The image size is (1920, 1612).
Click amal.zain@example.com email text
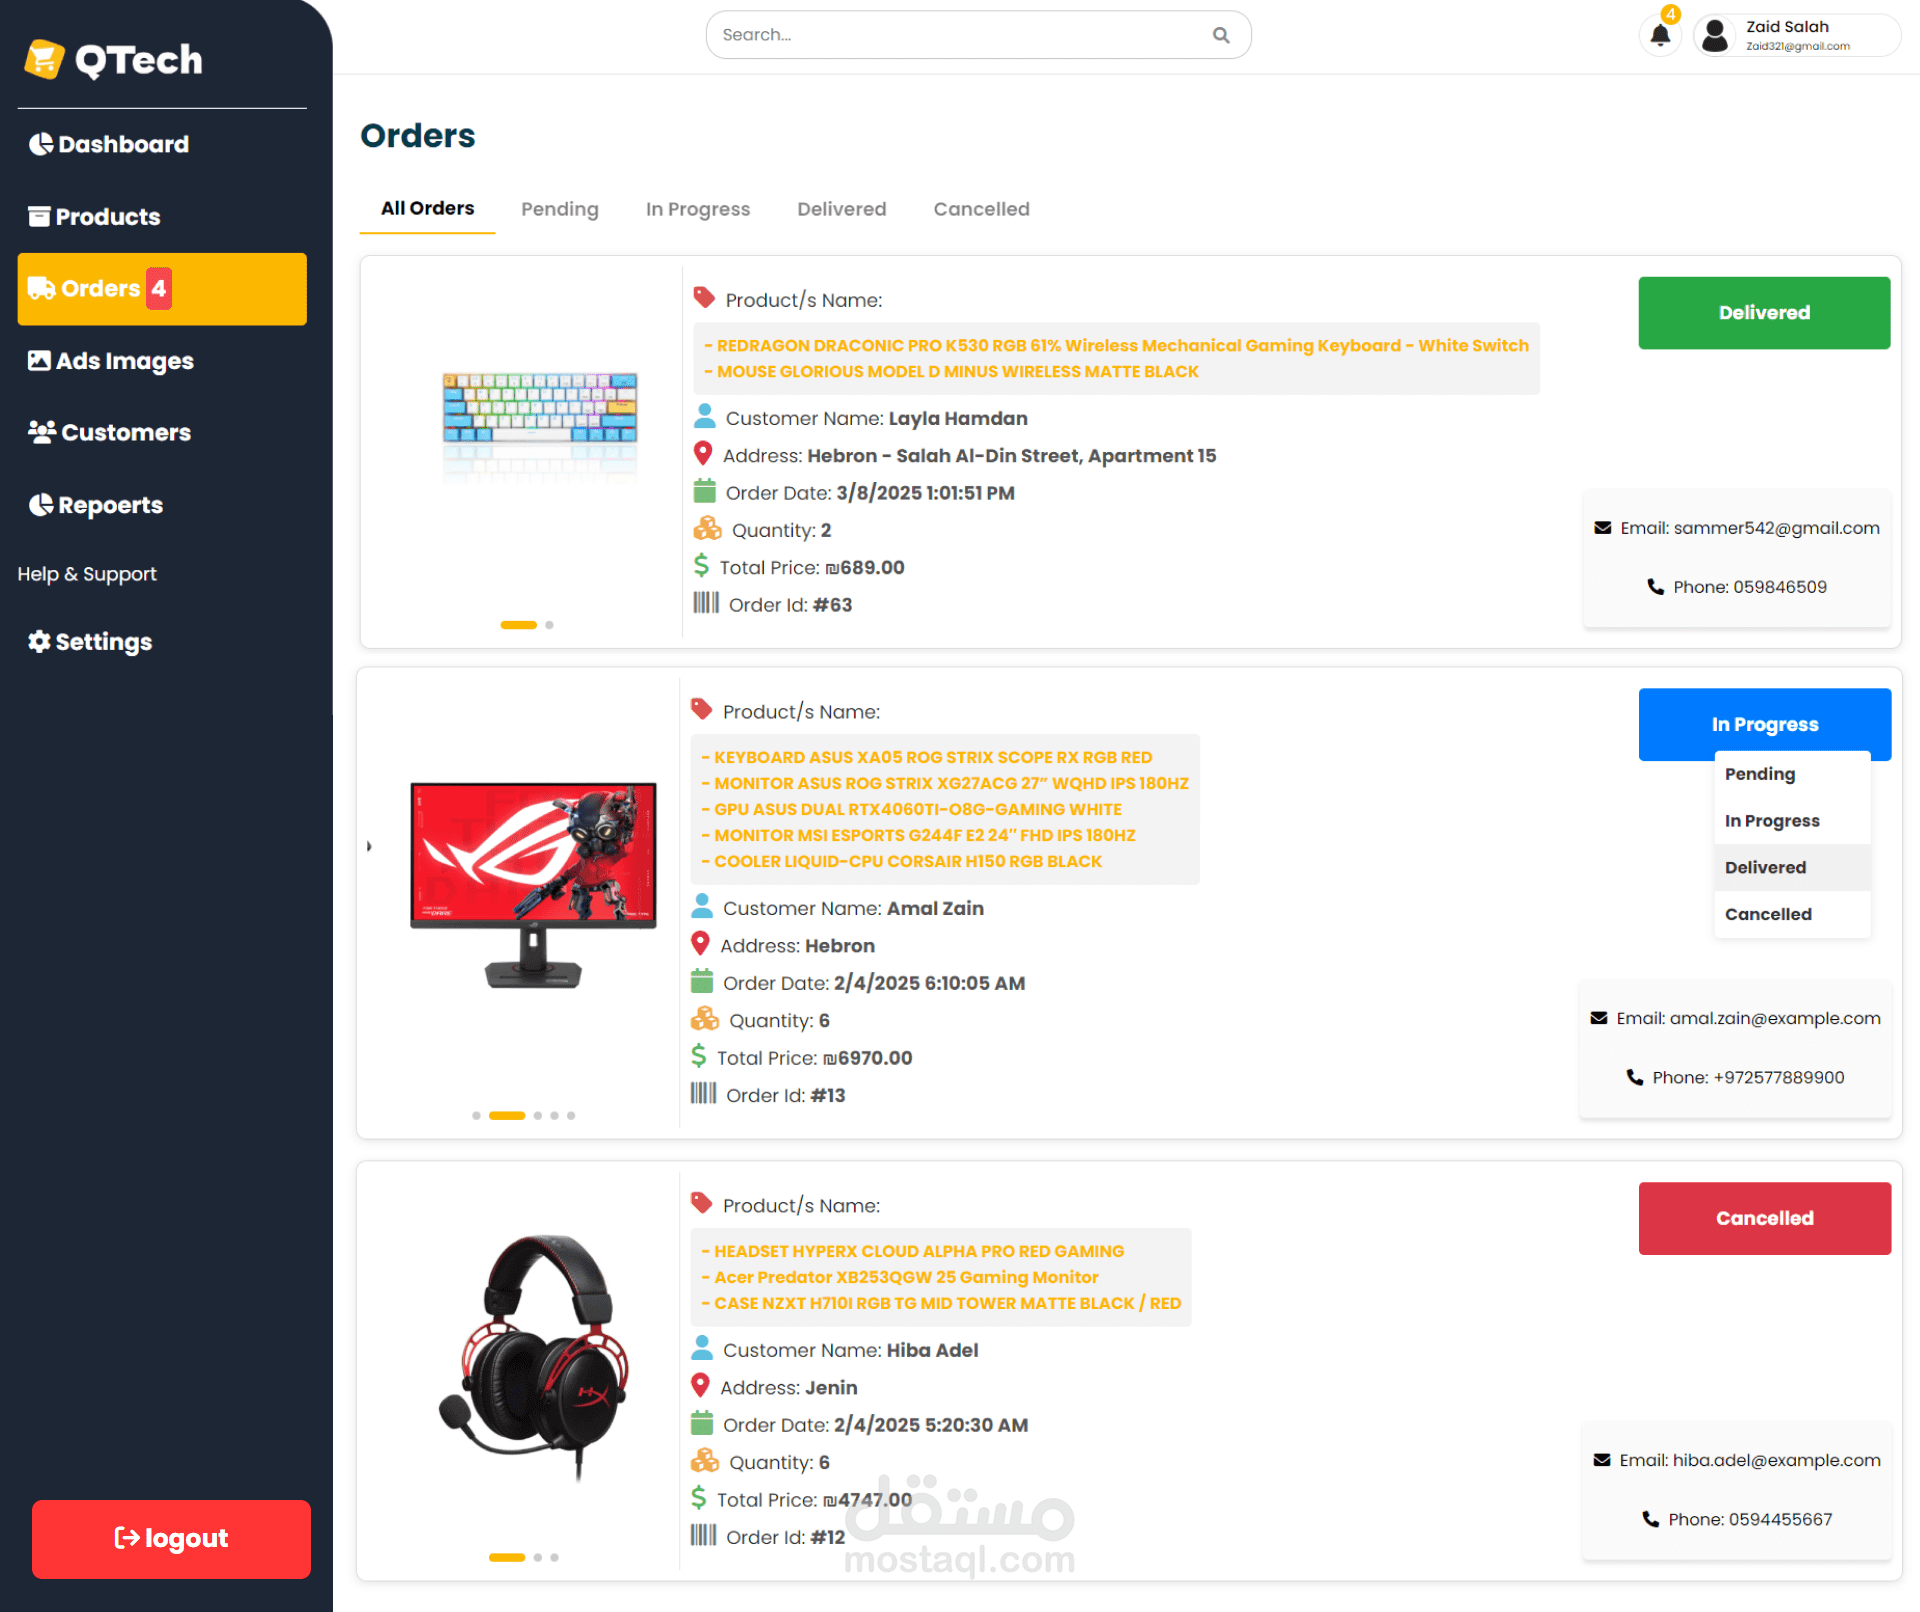pos(1775,1018)
